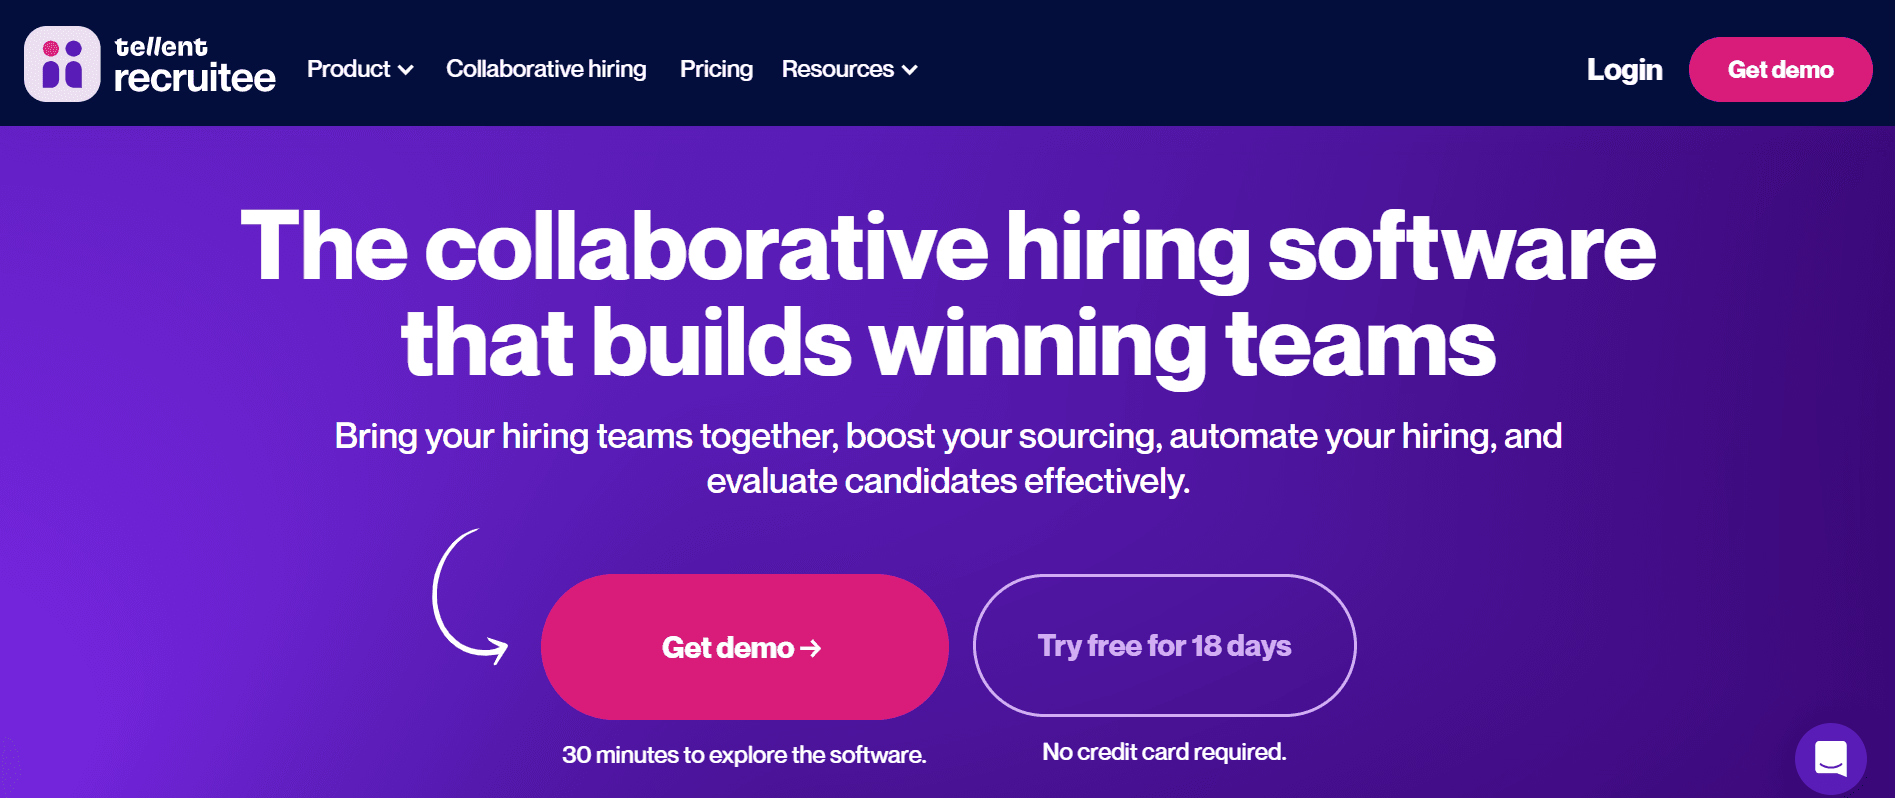The height and width of the screenshot is (798, 1895).
Task: Click the "tellent" wordmark in the logo
Action: click(161, 47)
